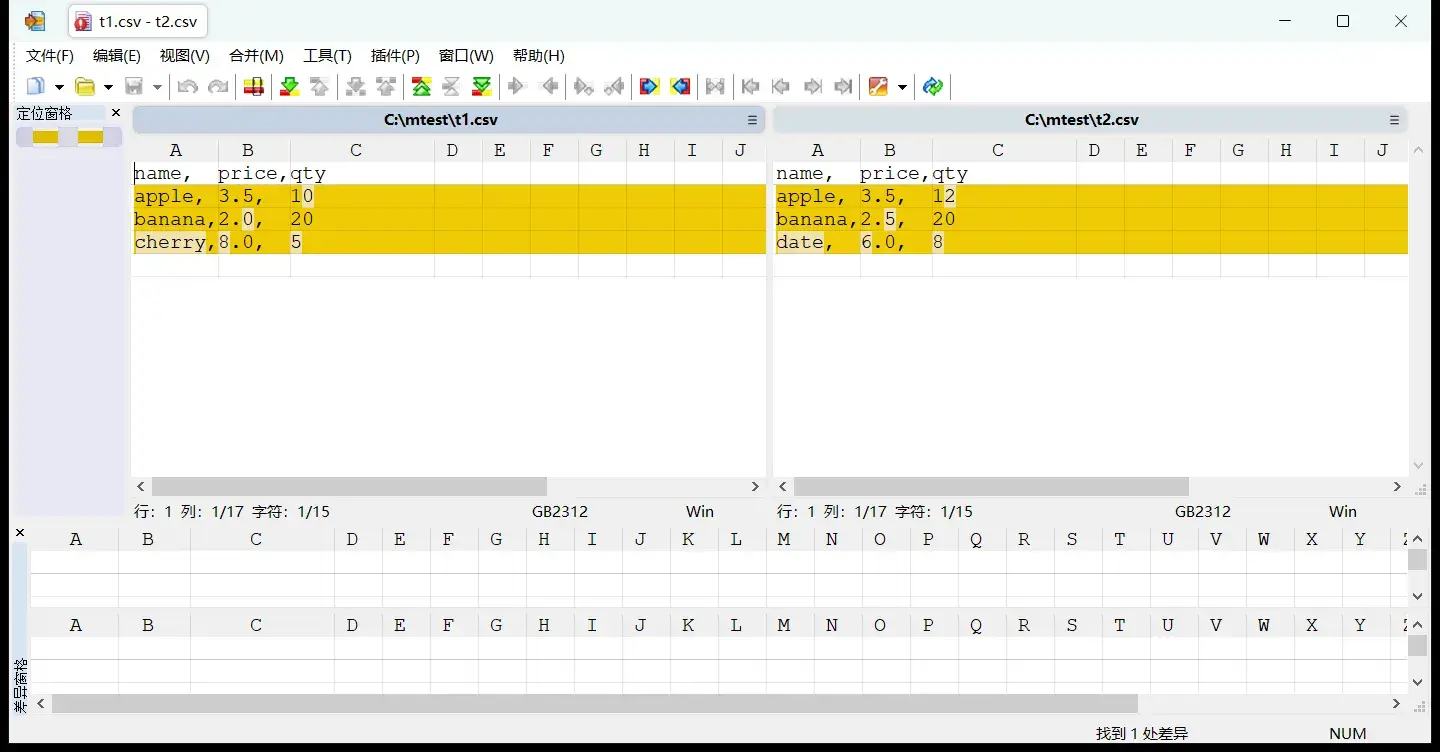Click the auto merge icon
This screenshot has height=752, width=1440.
715,87
